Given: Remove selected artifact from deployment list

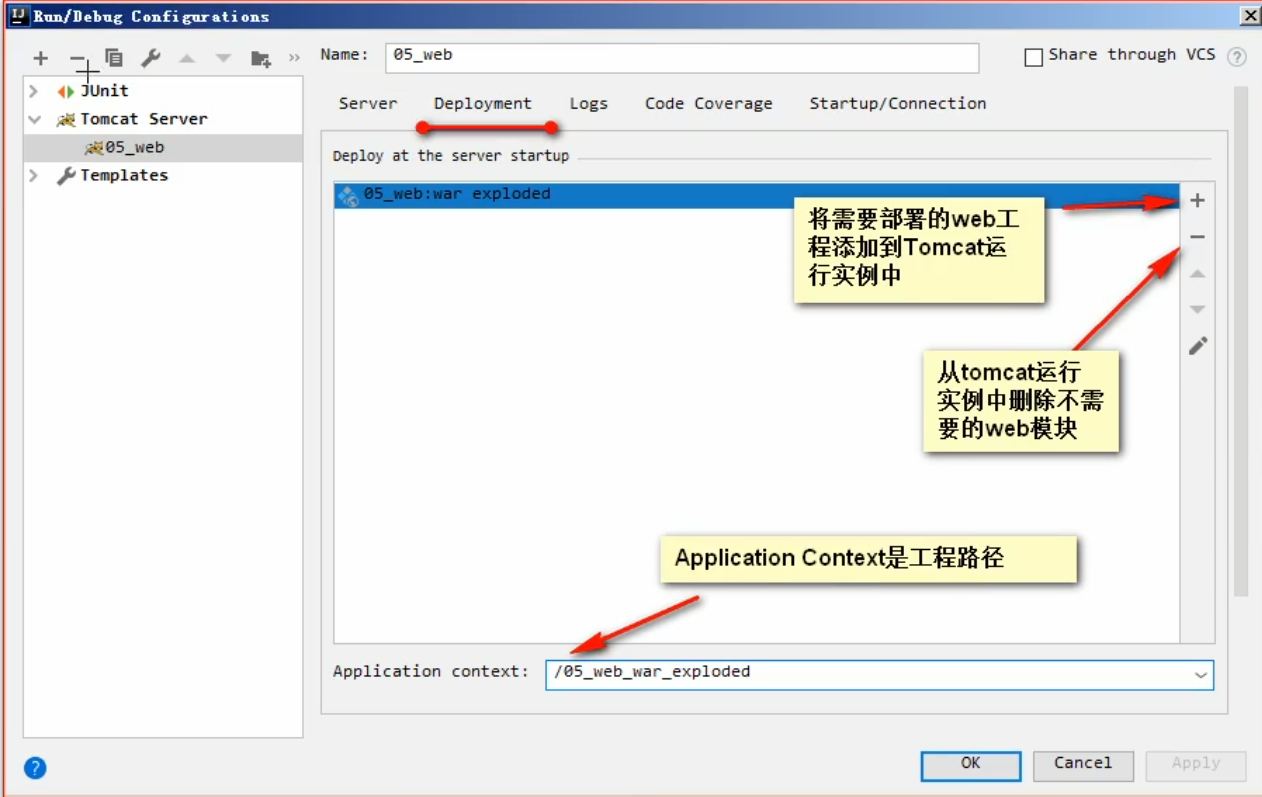Looking at the screenshot, I should 1197,237.
